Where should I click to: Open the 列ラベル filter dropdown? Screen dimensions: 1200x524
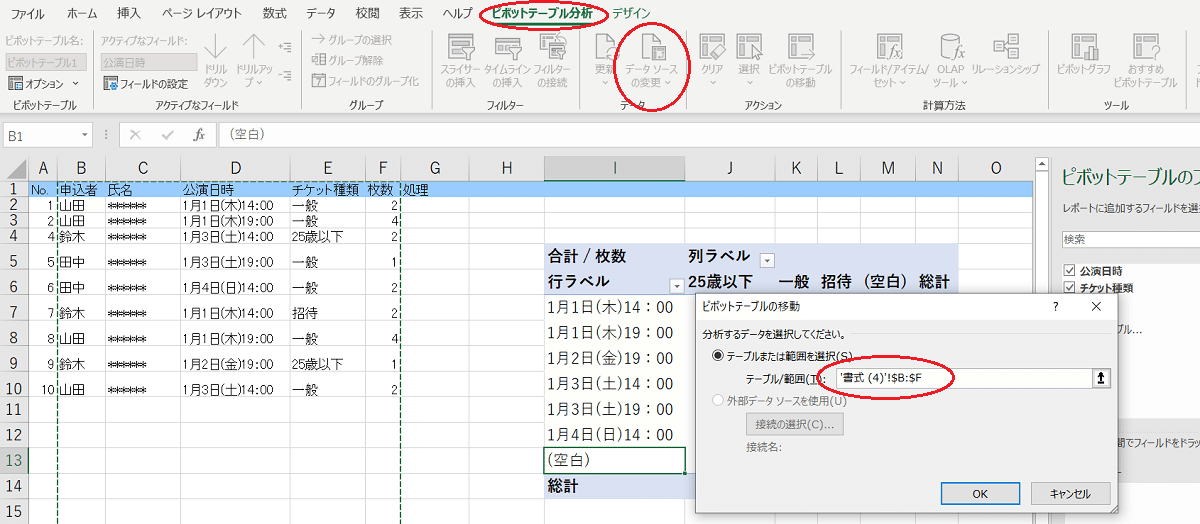767,260
